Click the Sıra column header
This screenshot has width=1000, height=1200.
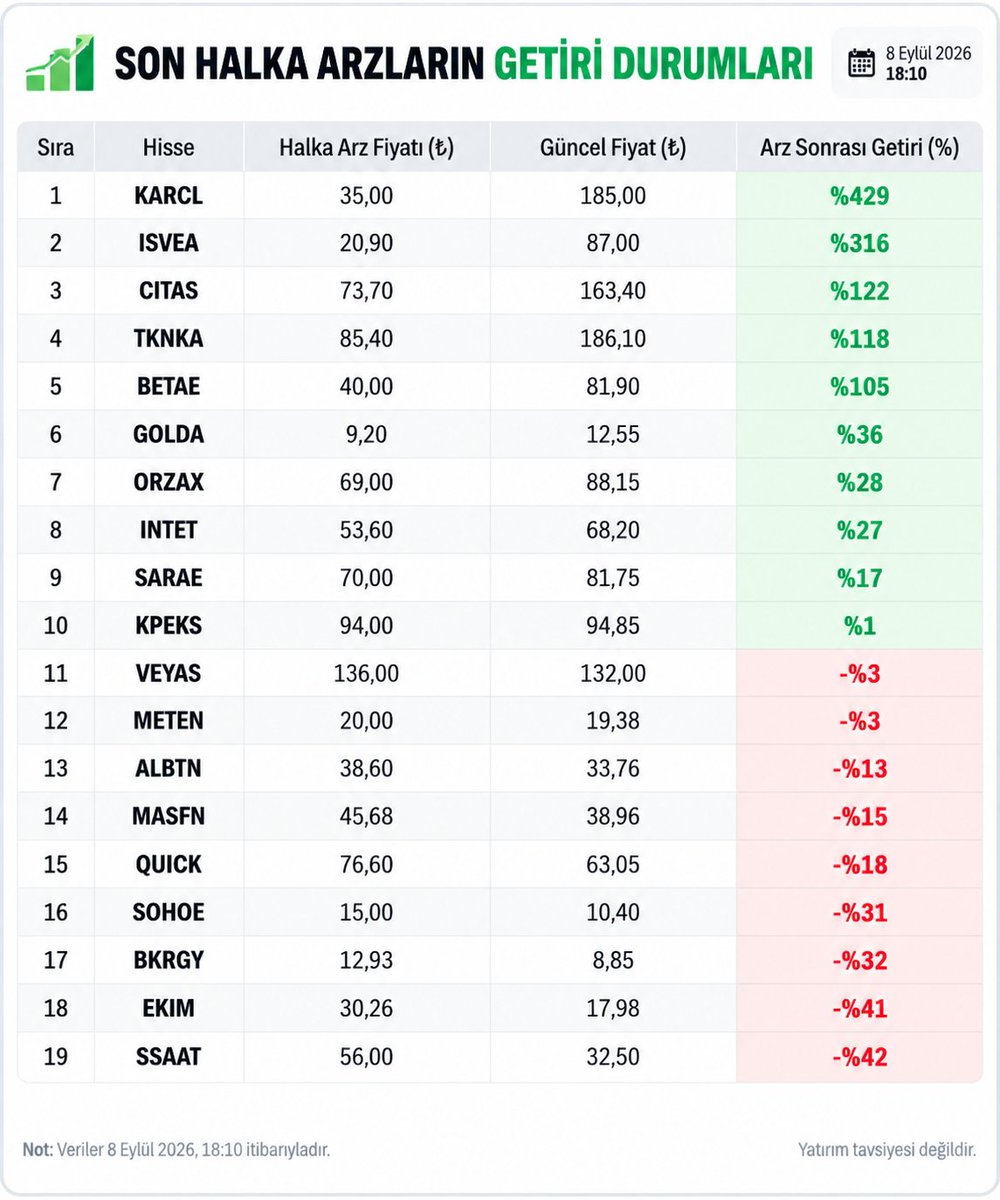click(56, 148)
